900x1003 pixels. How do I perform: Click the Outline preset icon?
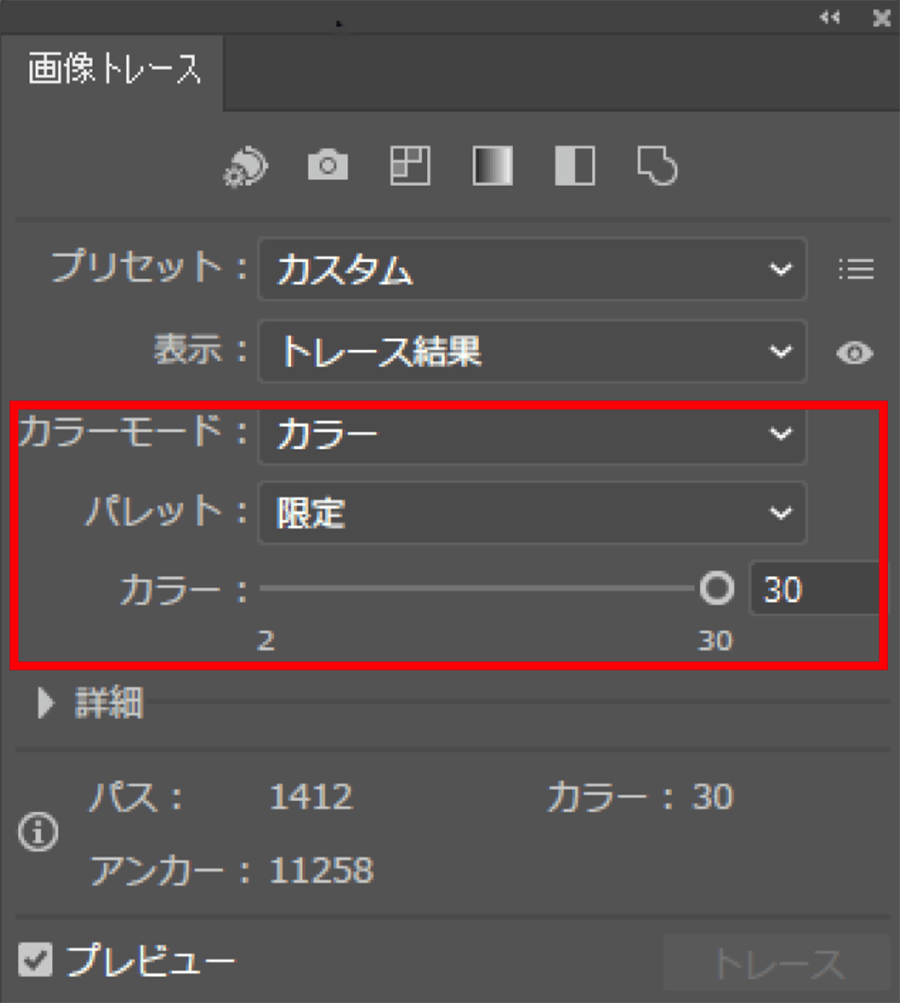pos(657,166)
